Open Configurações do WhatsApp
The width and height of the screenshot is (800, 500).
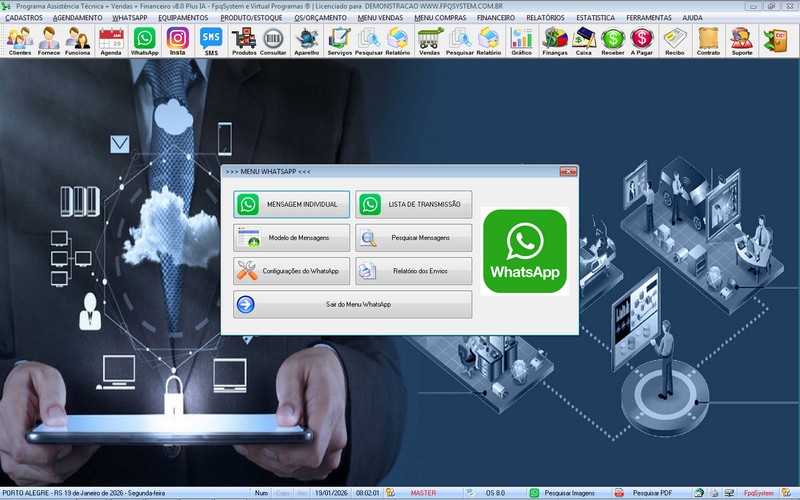291,271
